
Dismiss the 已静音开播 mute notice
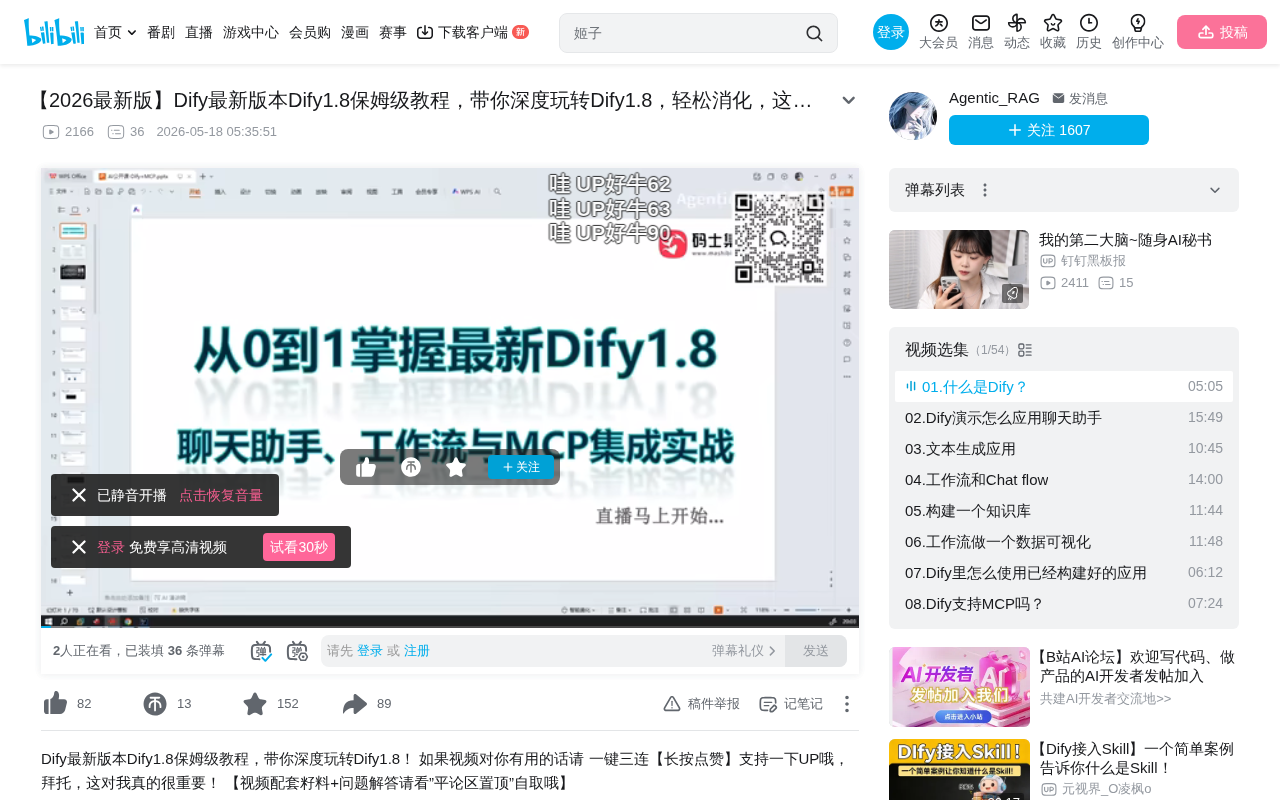(79, 495)
